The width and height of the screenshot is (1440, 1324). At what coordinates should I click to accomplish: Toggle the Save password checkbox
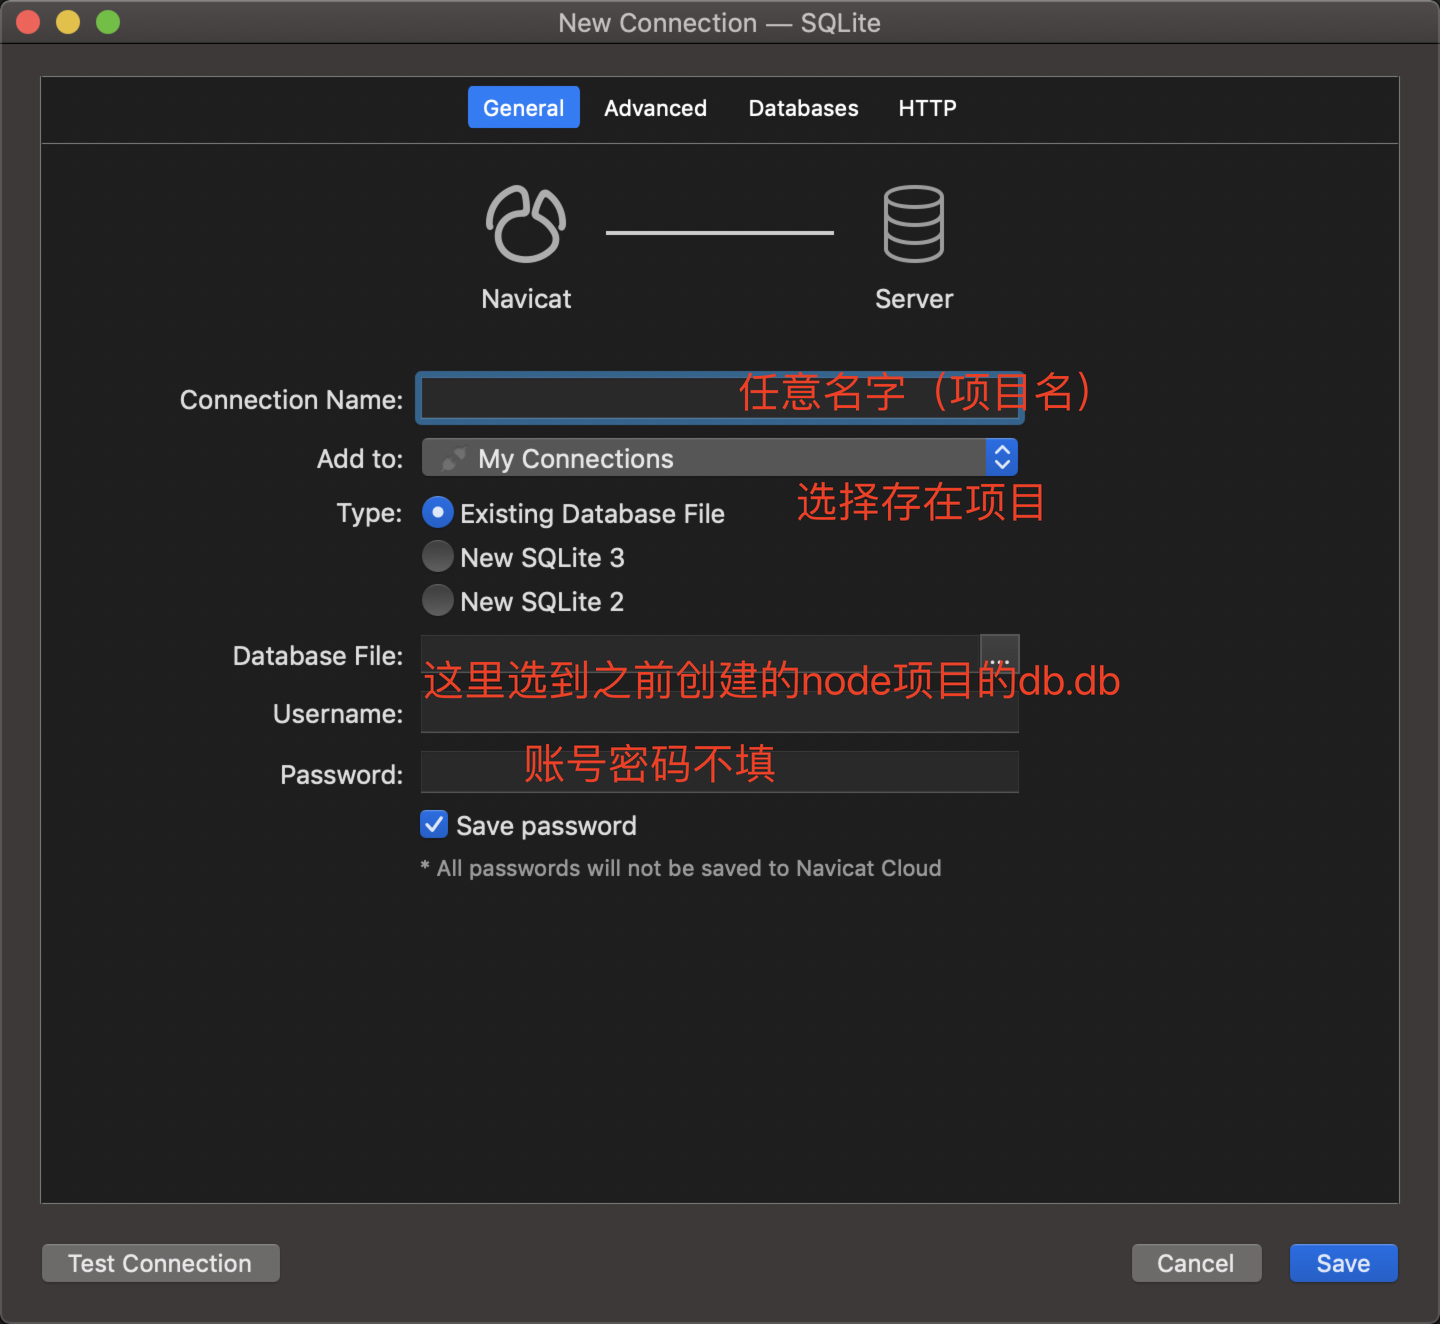(x=434, y=824)
